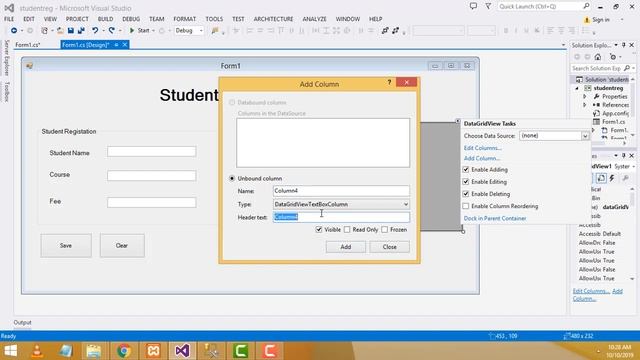The image size is (640, 360).
Task: Click the Navigate Backward toolbar icon
Action: (x=14, y=31)
